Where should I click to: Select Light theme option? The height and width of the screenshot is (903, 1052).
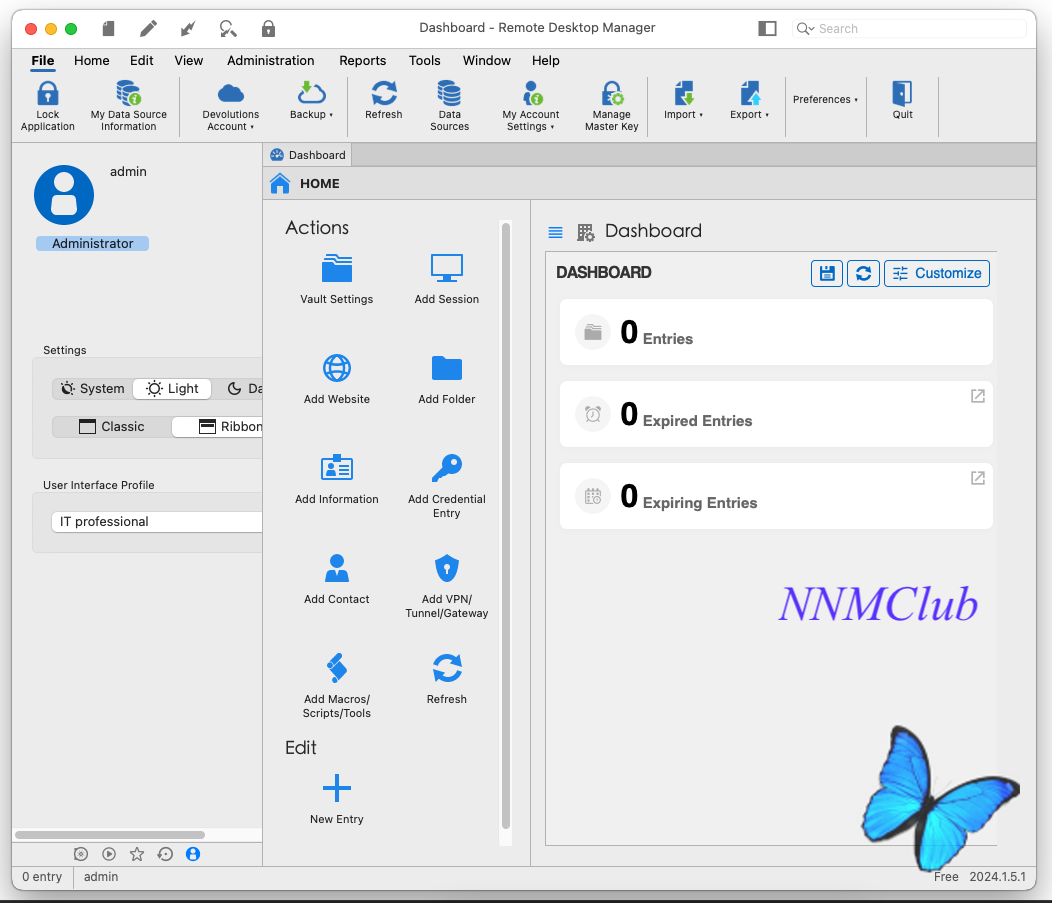pyautogui.click(x=172, y=388)
